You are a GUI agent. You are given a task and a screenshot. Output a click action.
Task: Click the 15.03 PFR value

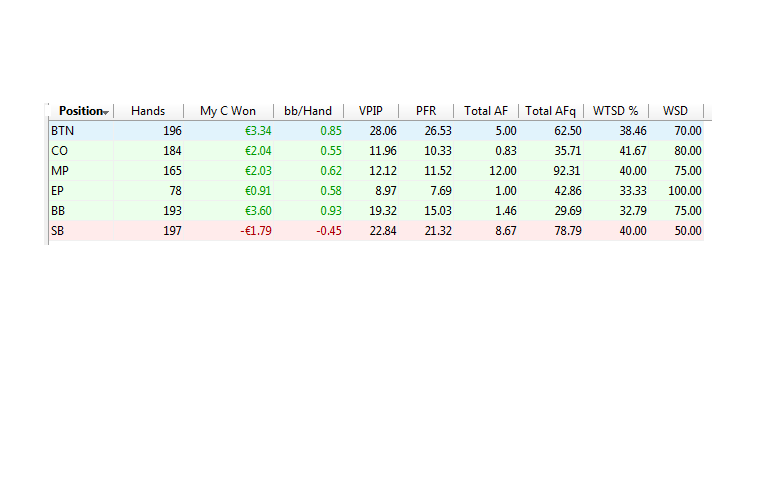tap(438, 211)
